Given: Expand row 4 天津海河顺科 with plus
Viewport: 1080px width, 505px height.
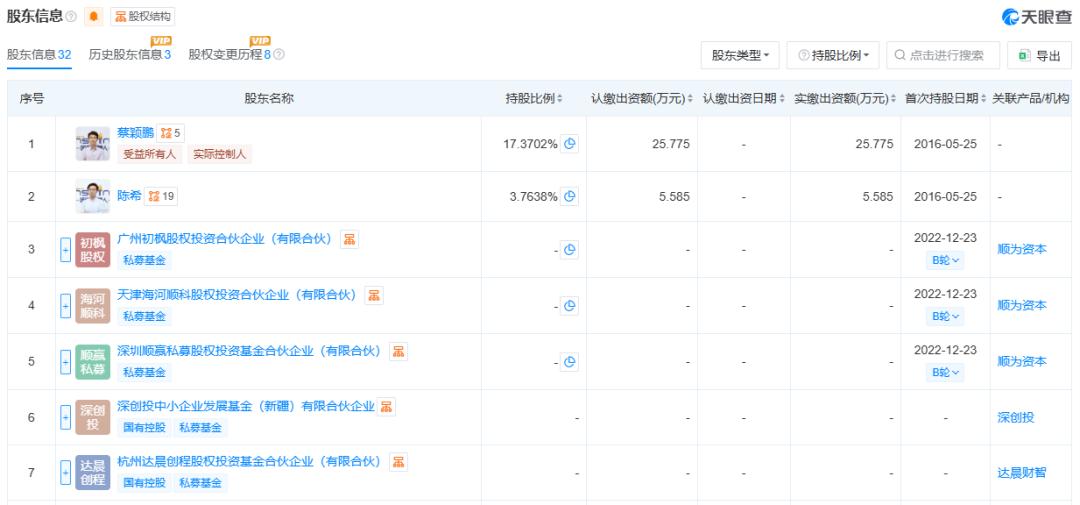Looking at the screenshot, I should point(65,306).
